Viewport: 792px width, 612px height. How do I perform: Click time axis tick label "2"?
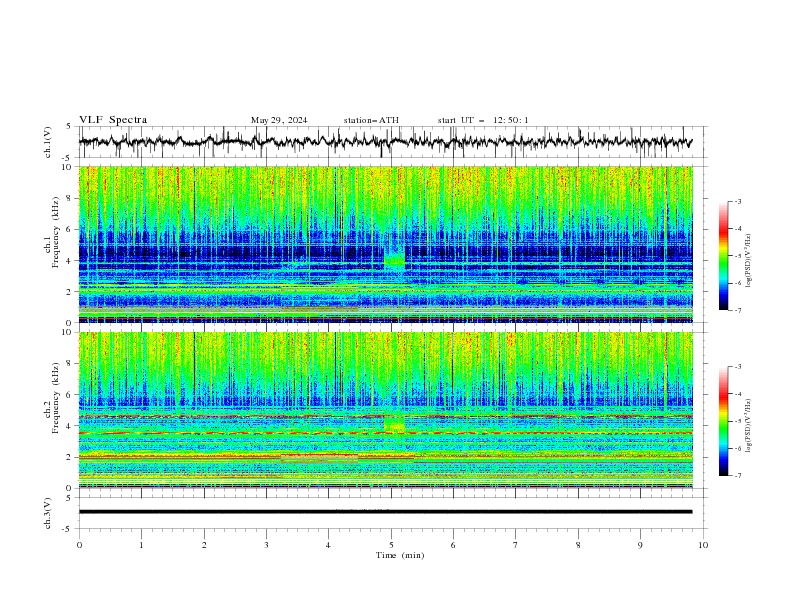[x=204, y=545]
